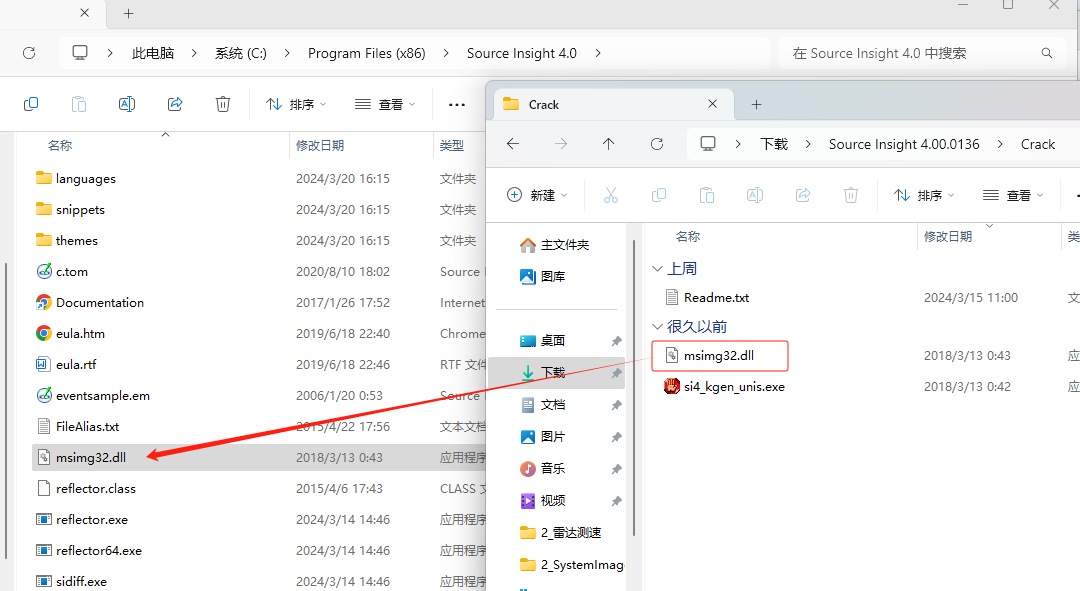This screenshot has width=1080, height=591.
Task: Click the Crack sidebar vertical scrollbar
Action: tap(633, 388)
